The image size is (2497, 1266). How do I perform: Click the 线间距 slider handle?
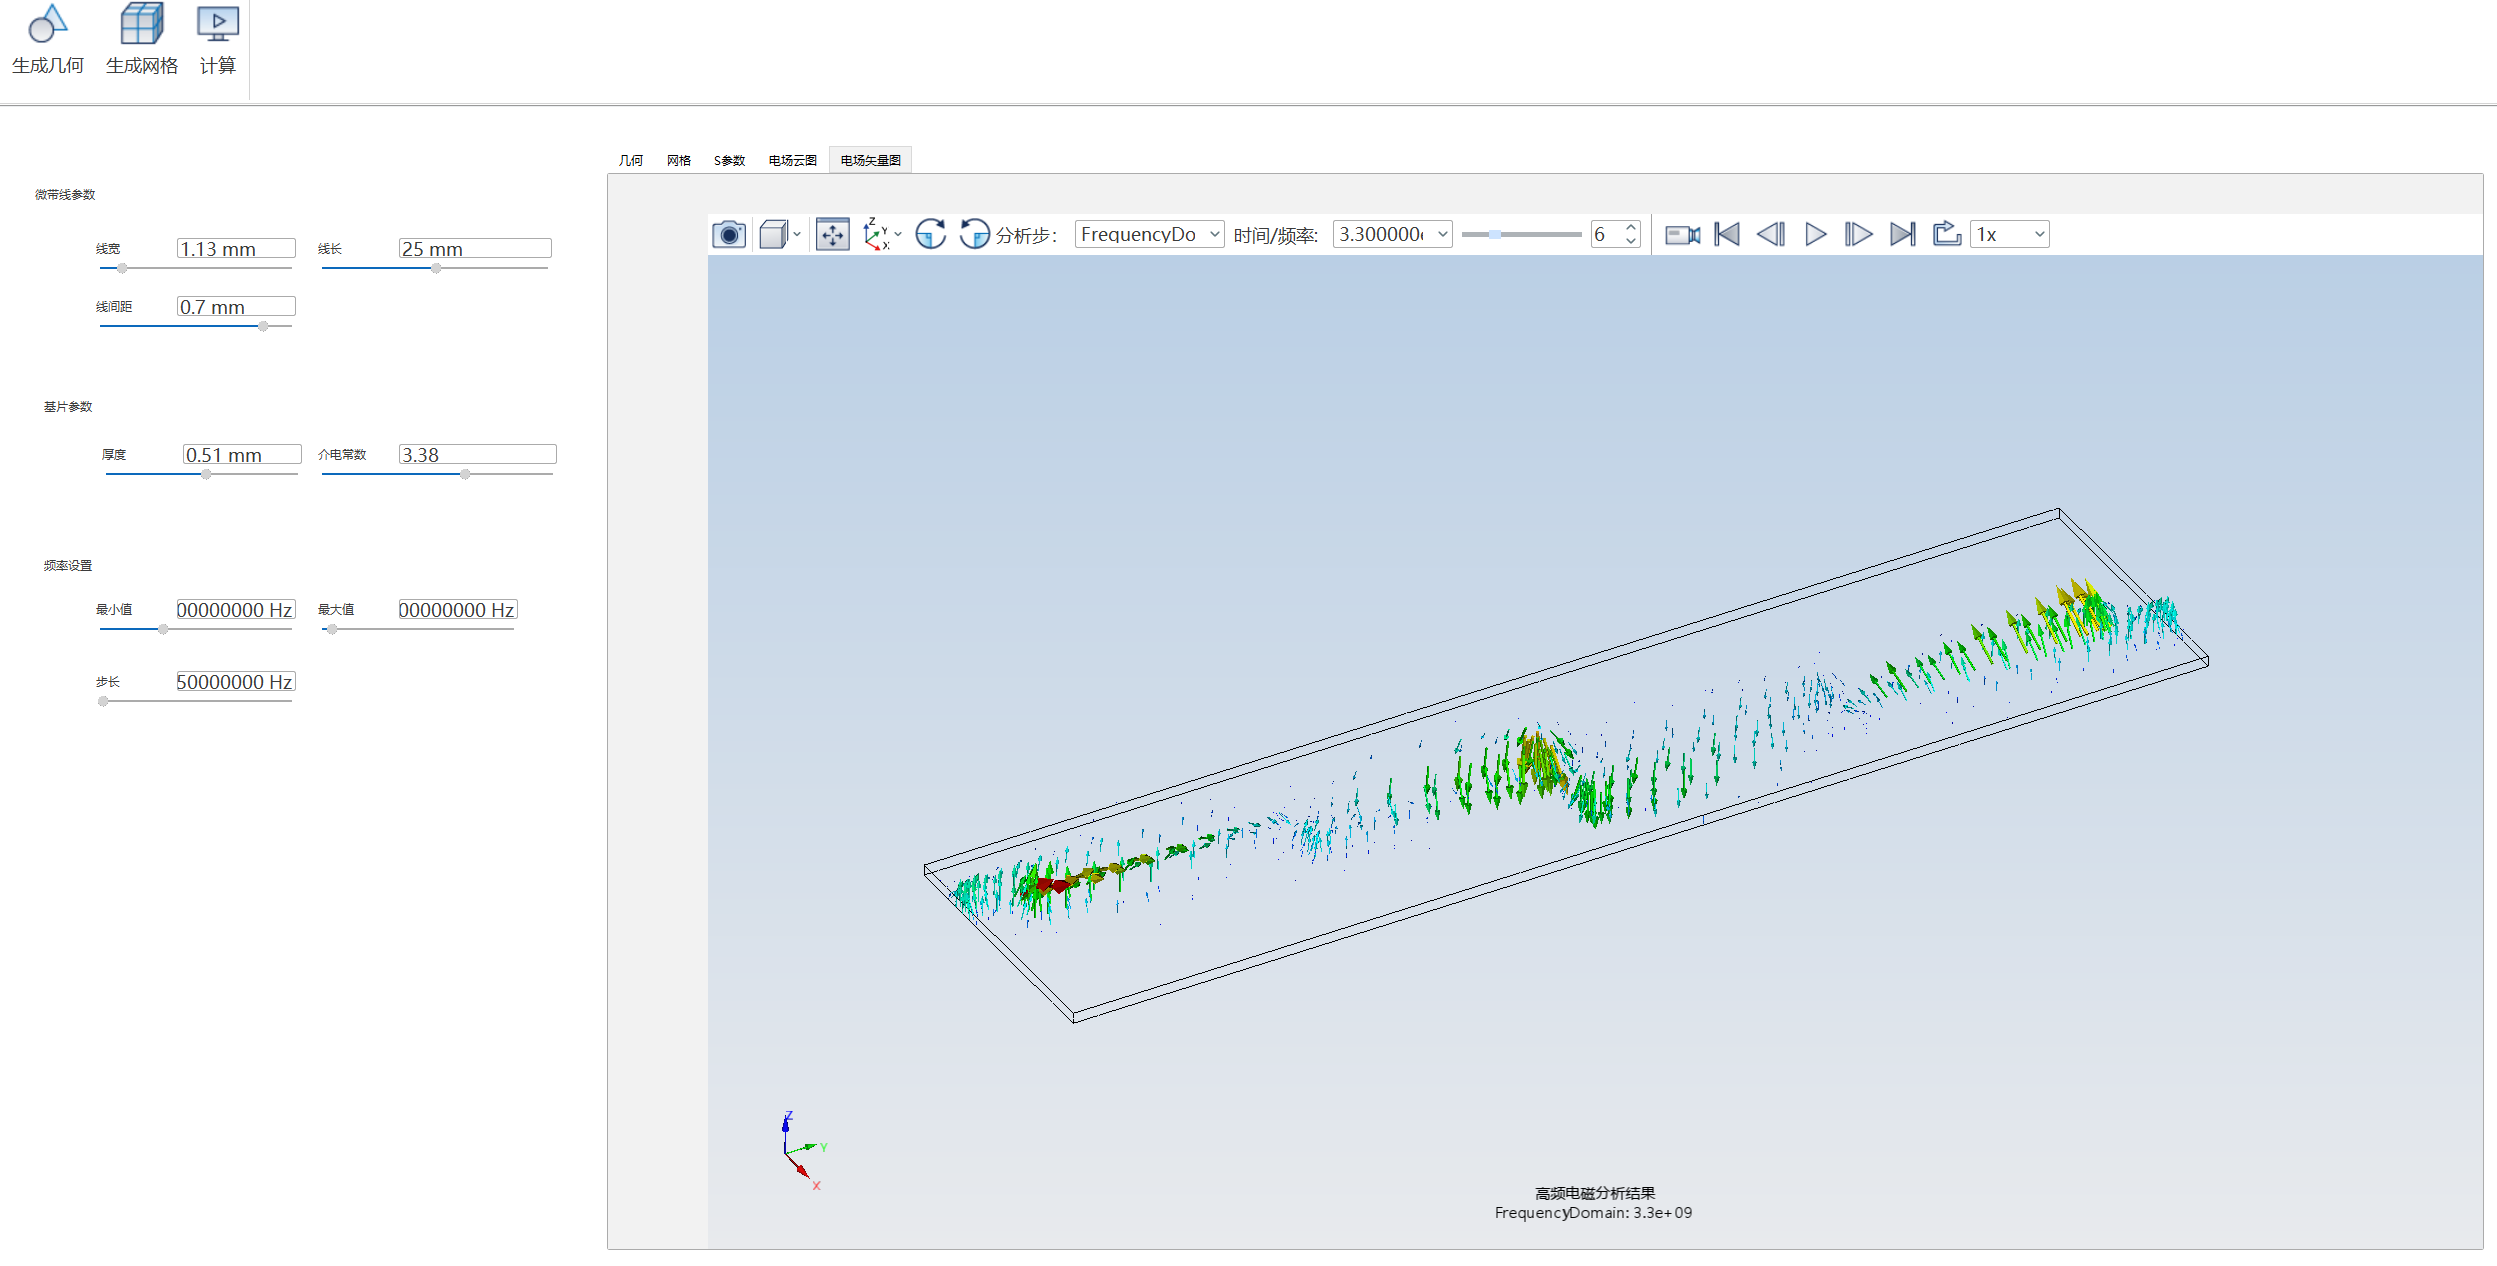(263, 326)
